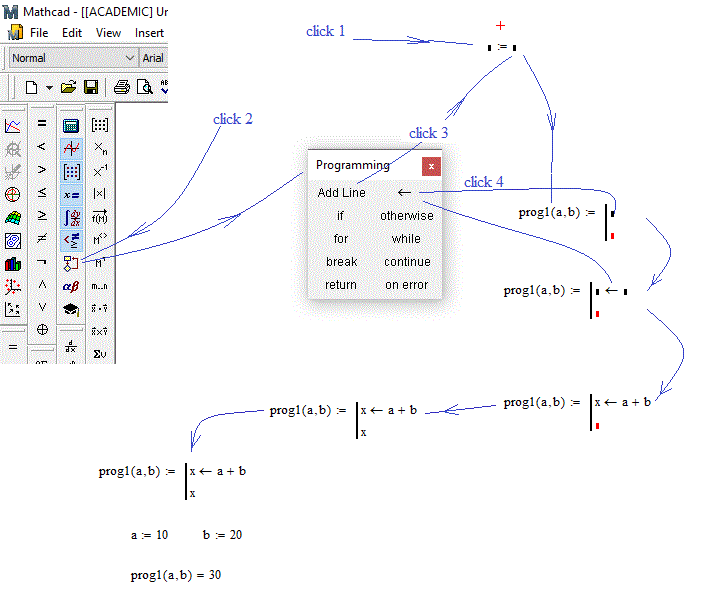
Task: Toggle the Boolean toolbar button
Action: point(71,241)
